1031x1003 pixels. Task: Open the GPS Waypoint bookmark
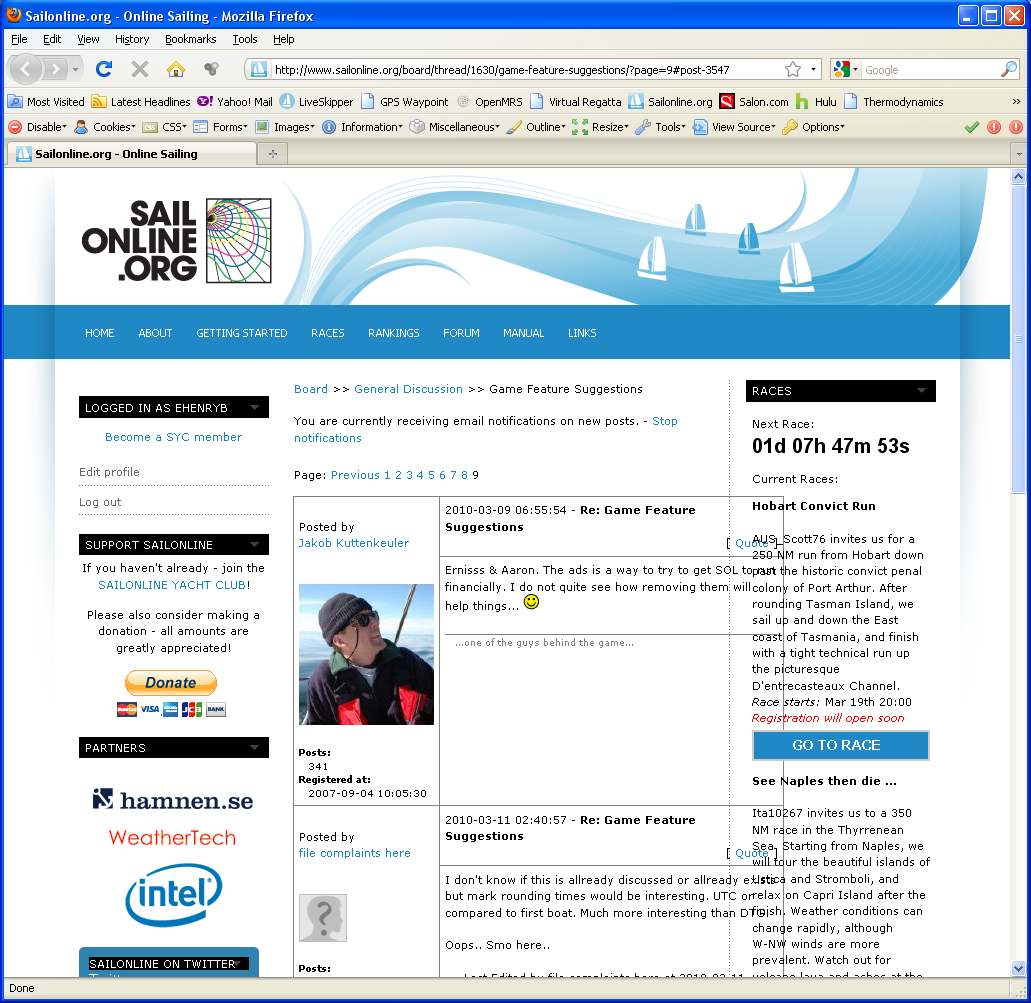(x=405, y=102)
